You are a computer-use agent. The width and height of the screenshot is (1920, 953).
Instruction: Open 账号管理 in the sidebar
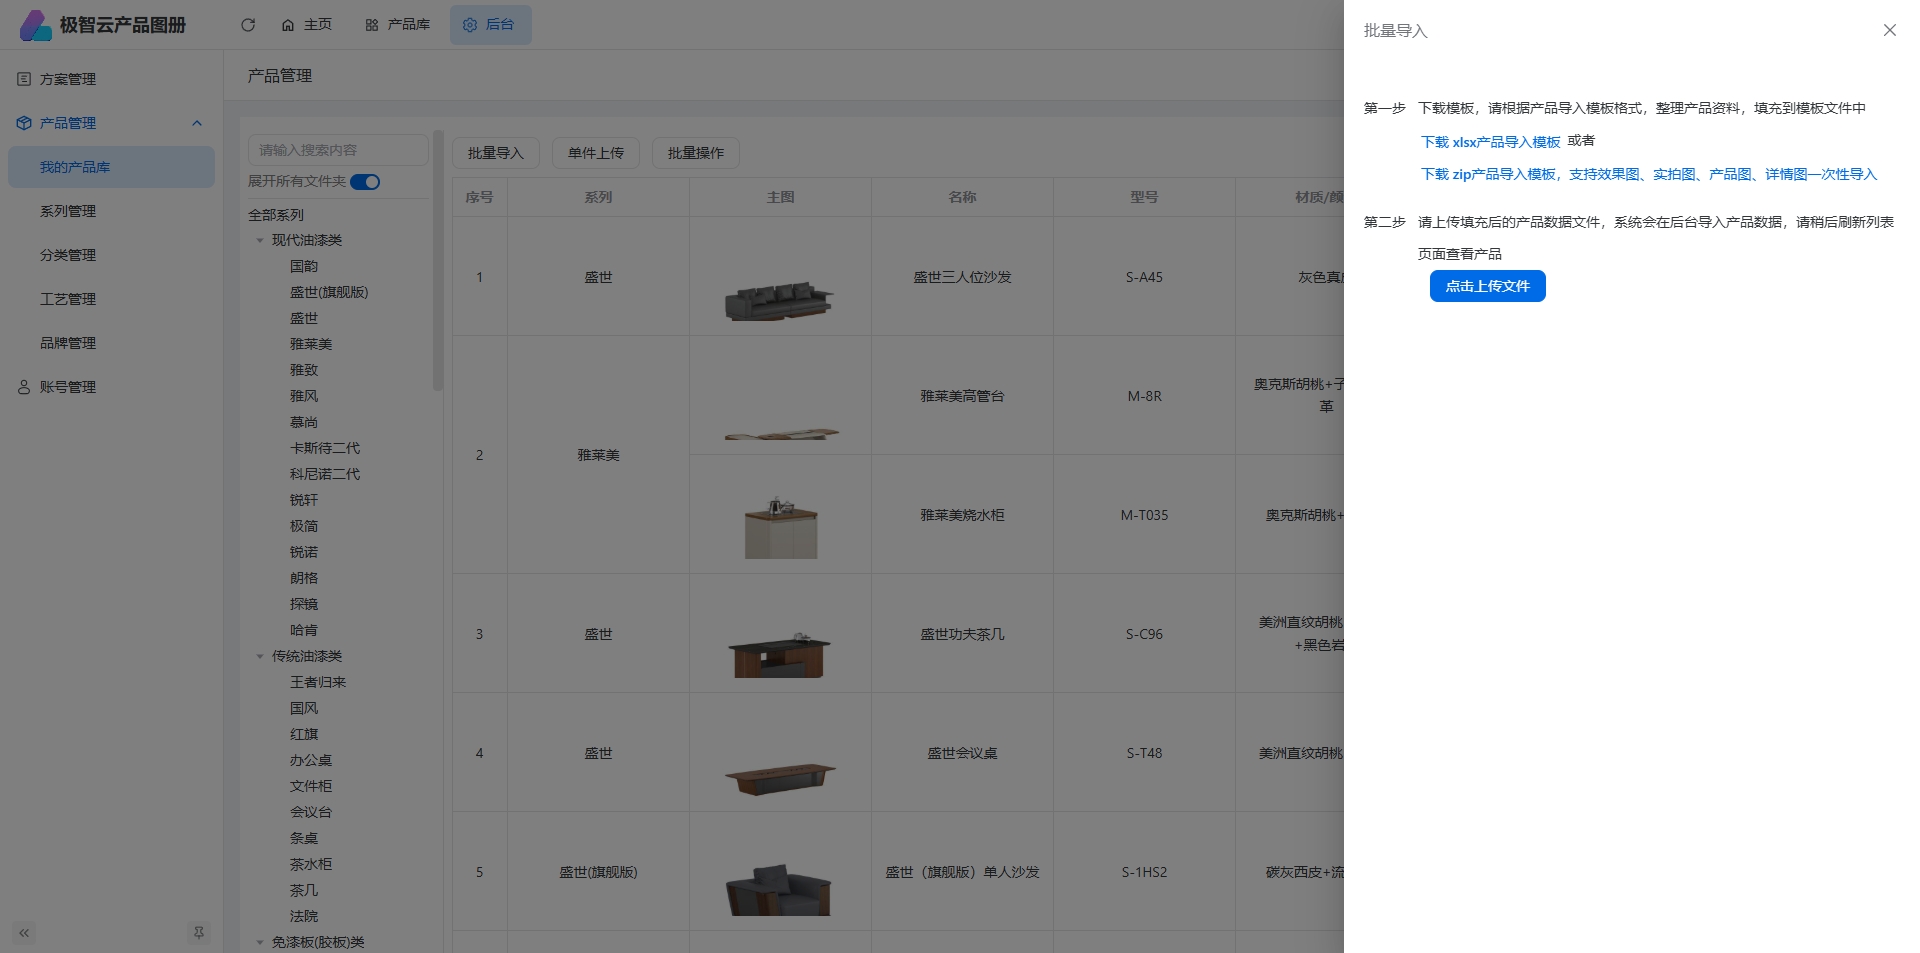pos(68,387)
